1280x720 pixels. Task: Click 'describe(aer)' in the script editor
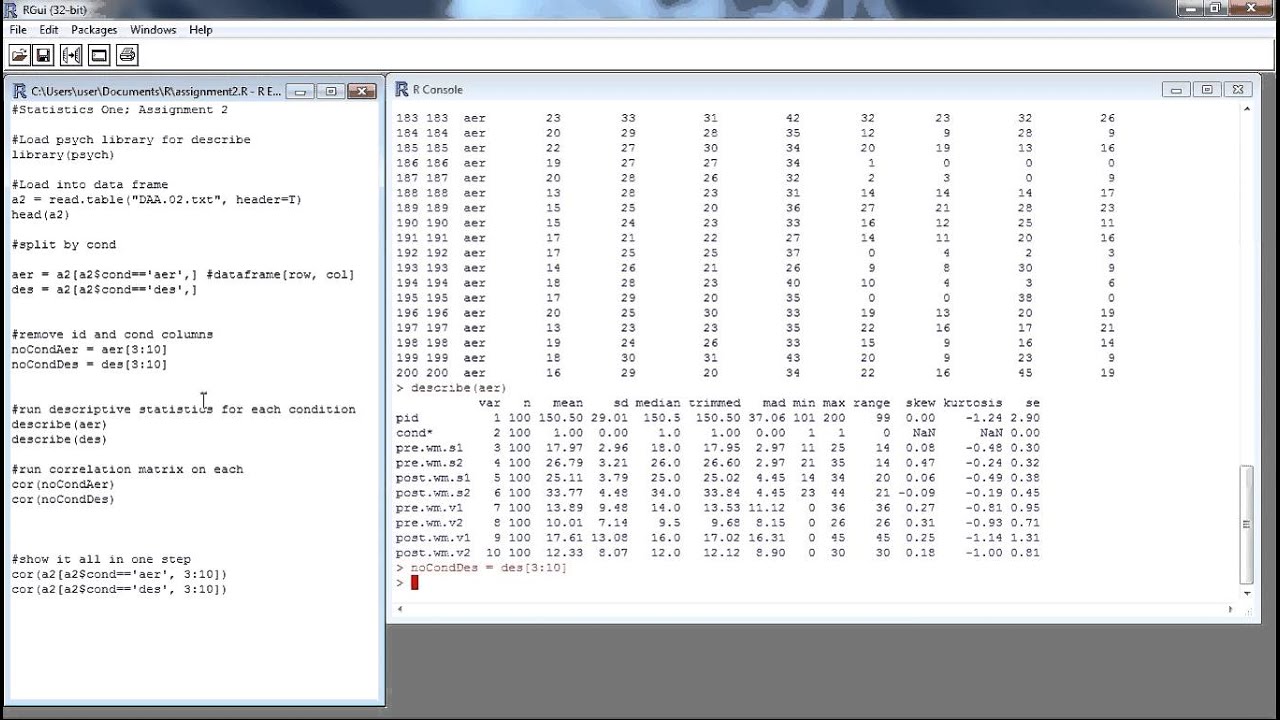[59, 425]
